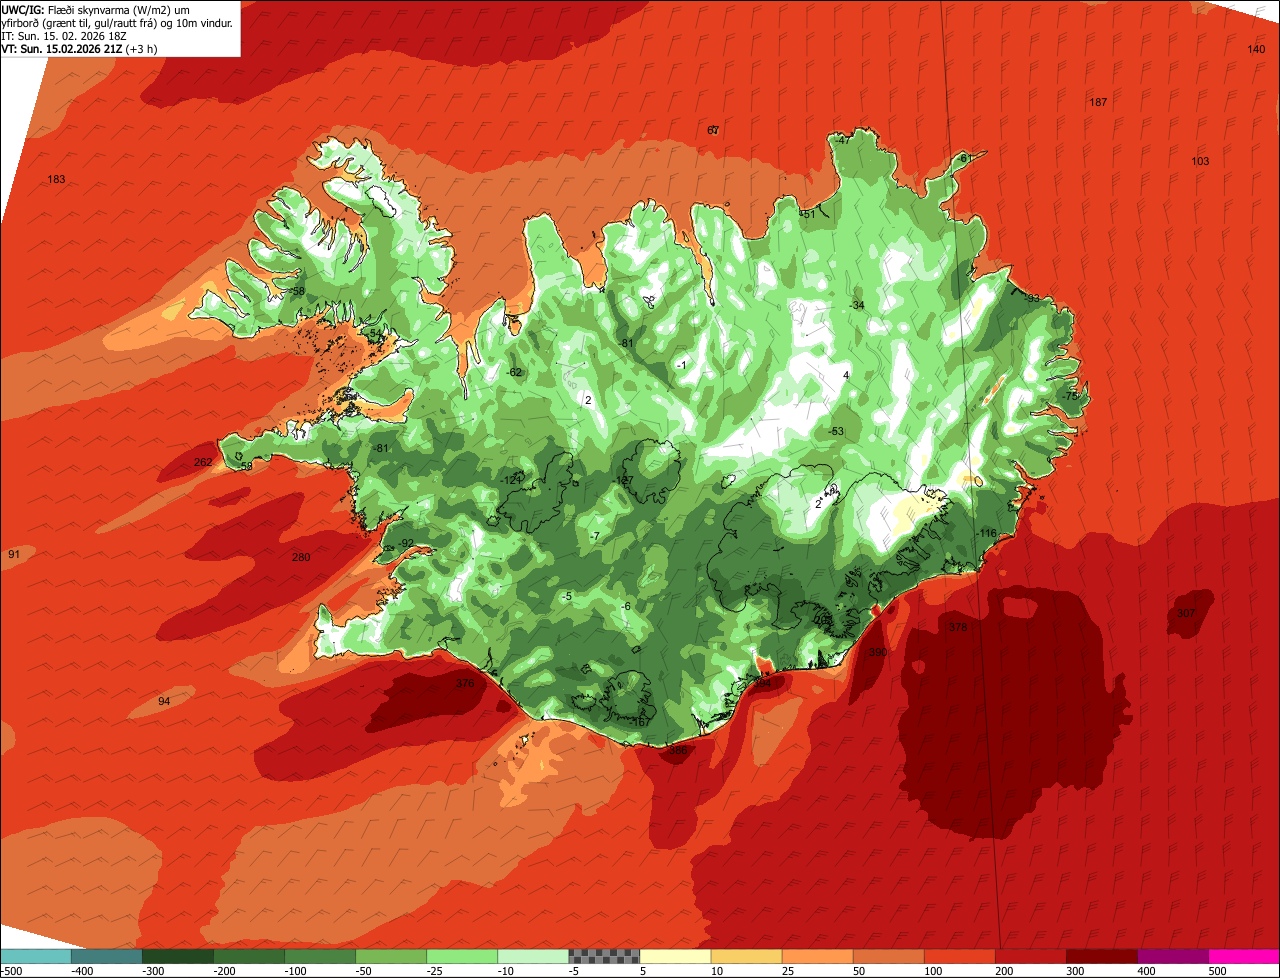The height and width of the screenshot is (978, 1280).
Task: Click the '262' value off the west coast
Action: [203, 462]
